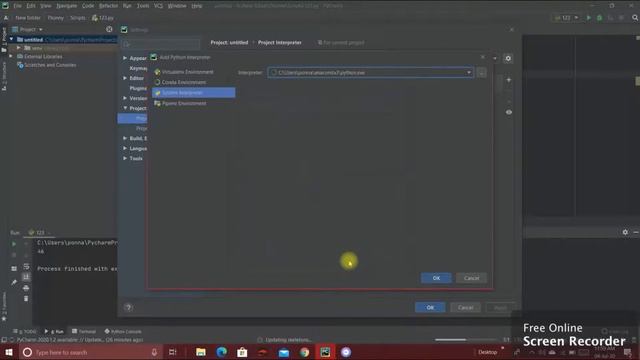This screenshot has width=640, height=360.
Task: Collapse the untitled project root folder
Action: coord(11,40)
